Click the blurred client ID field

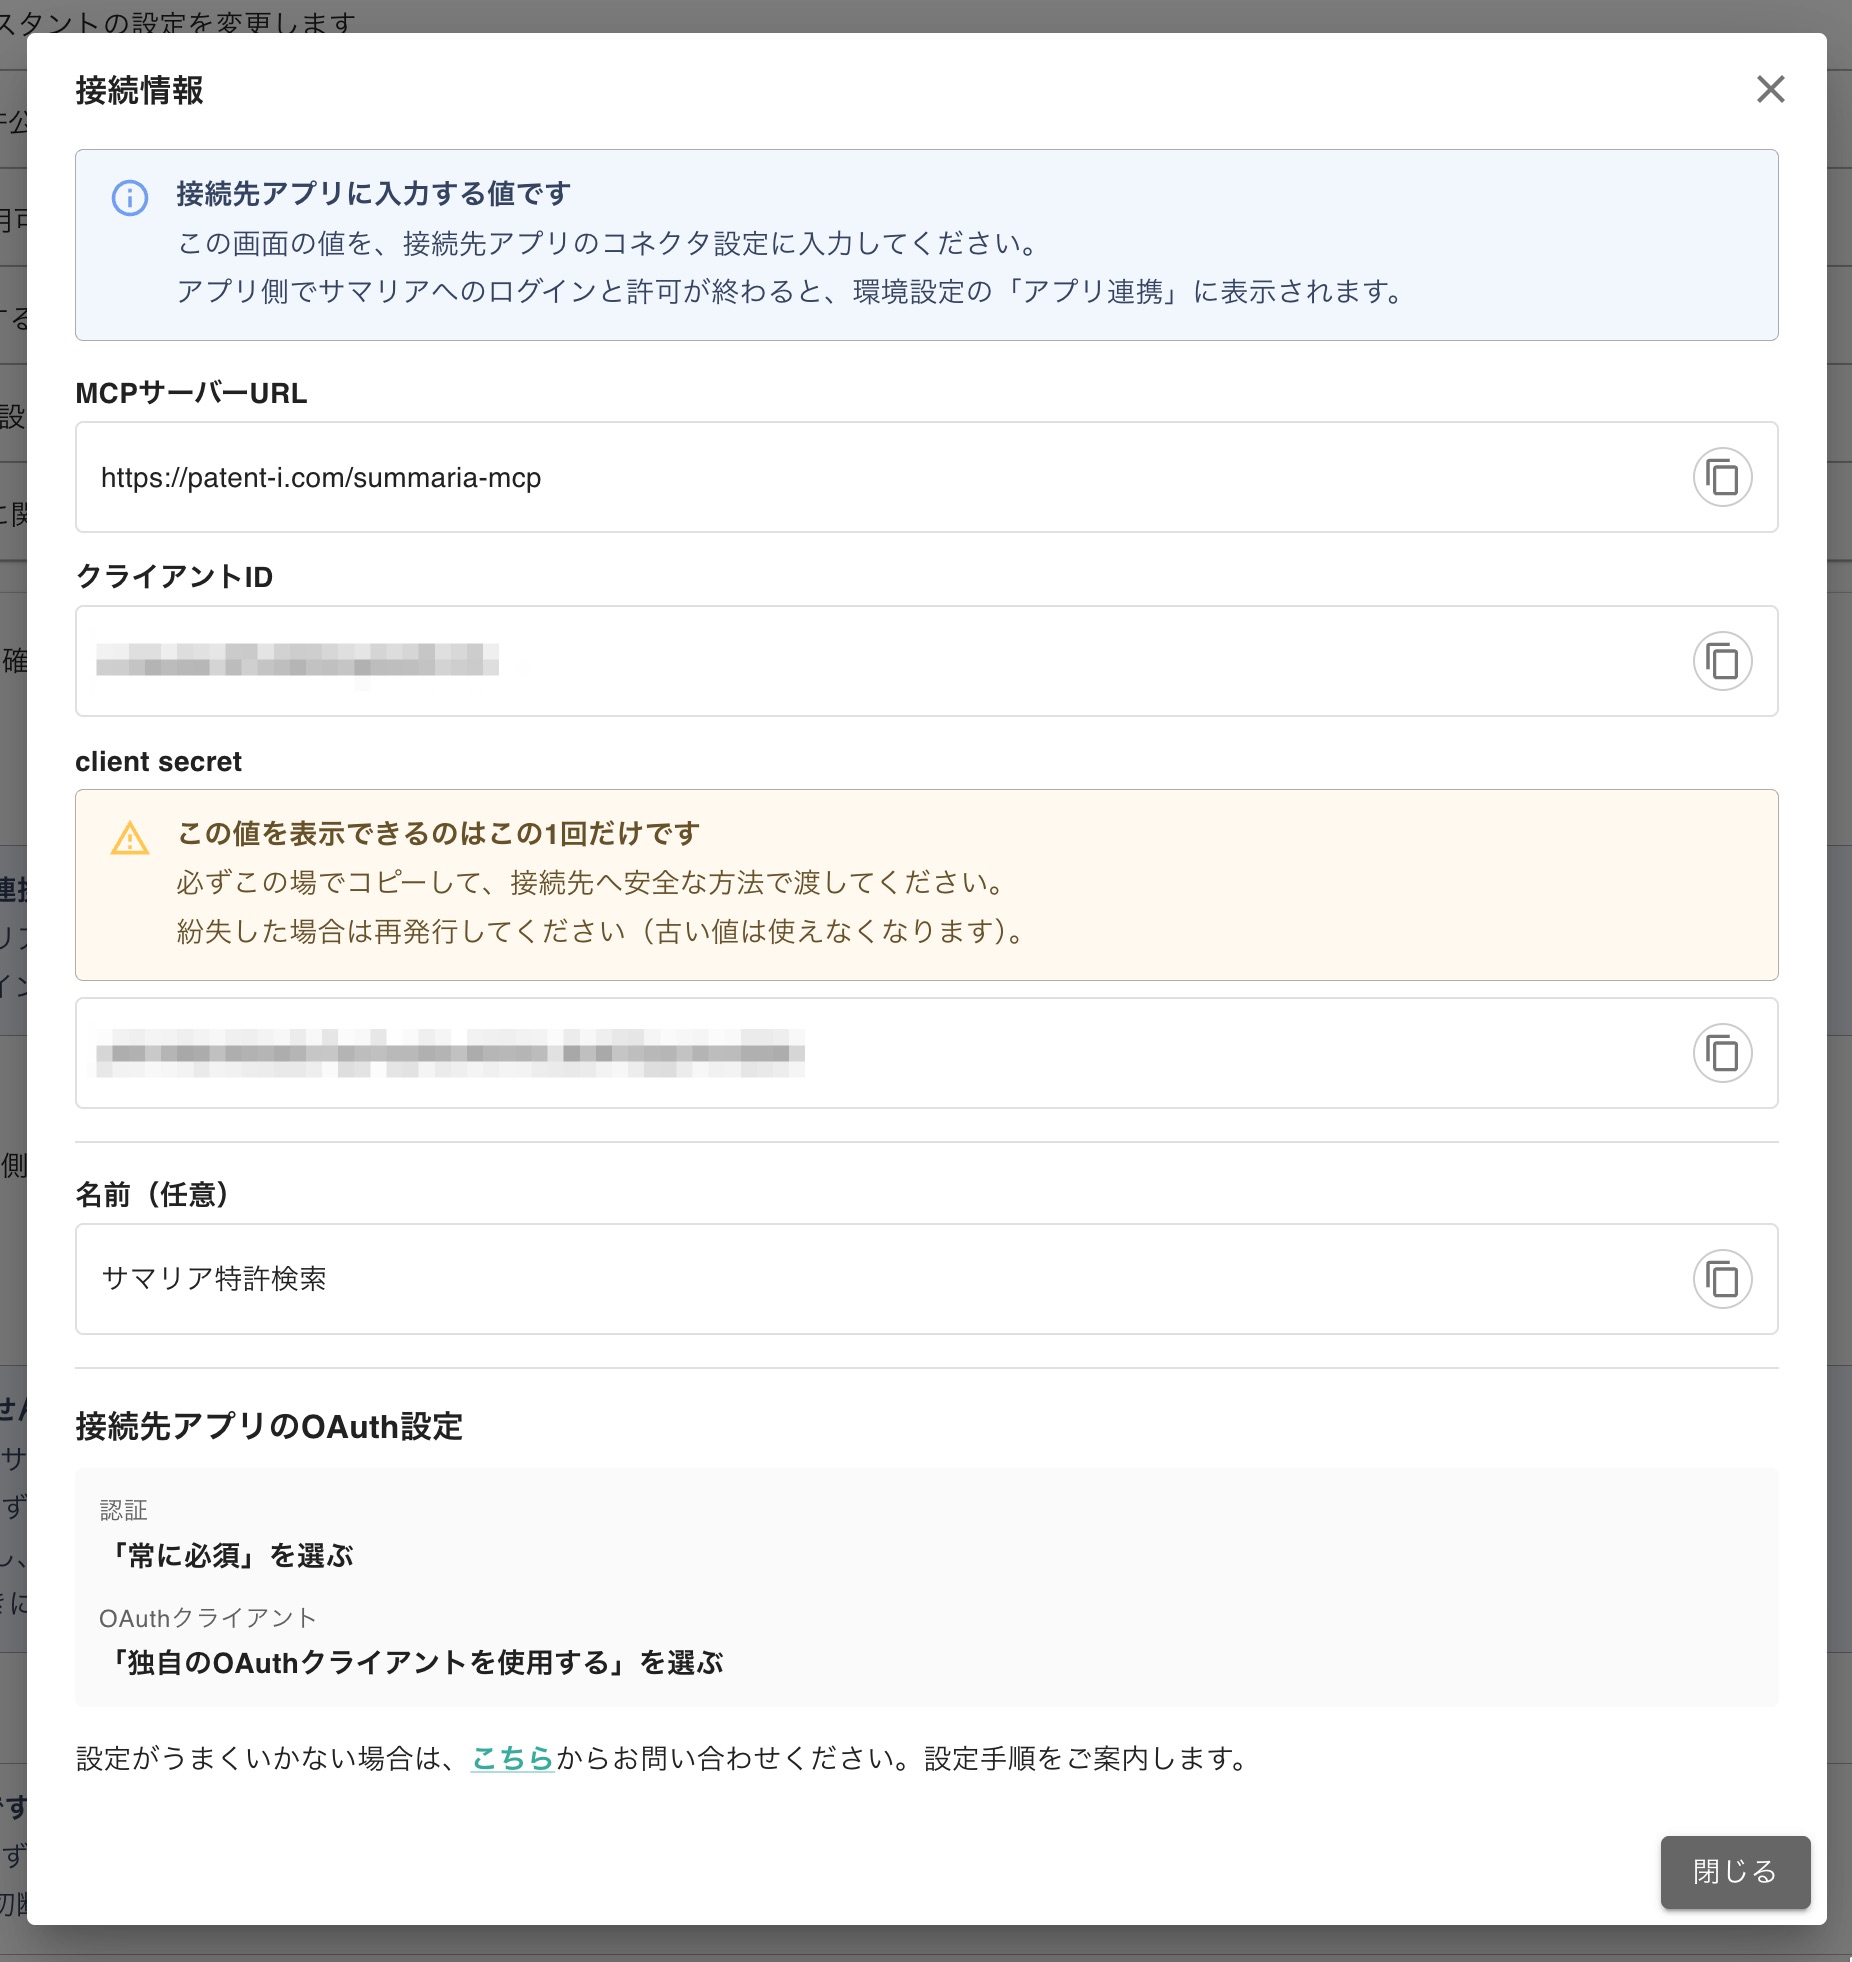(926, 661)
